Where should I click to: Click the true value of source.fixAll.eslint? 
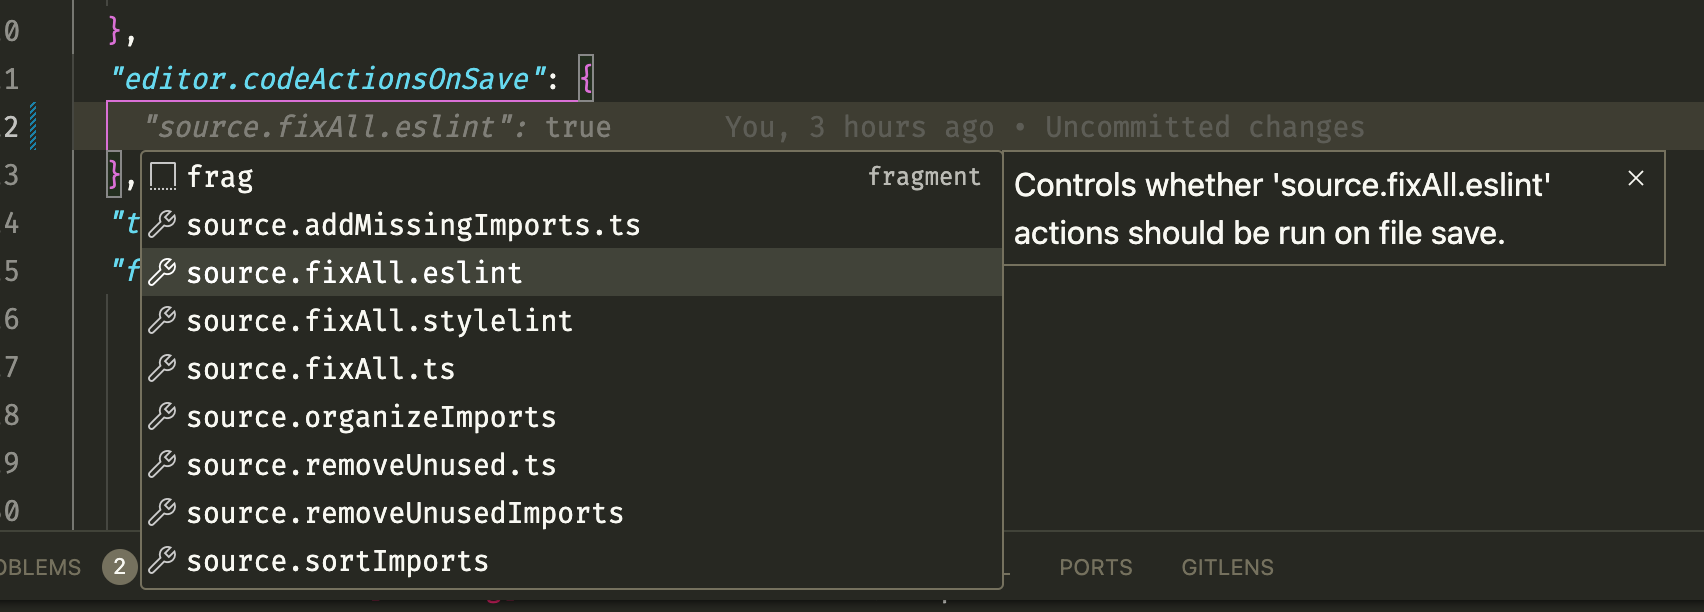click(x=578, y=127)
